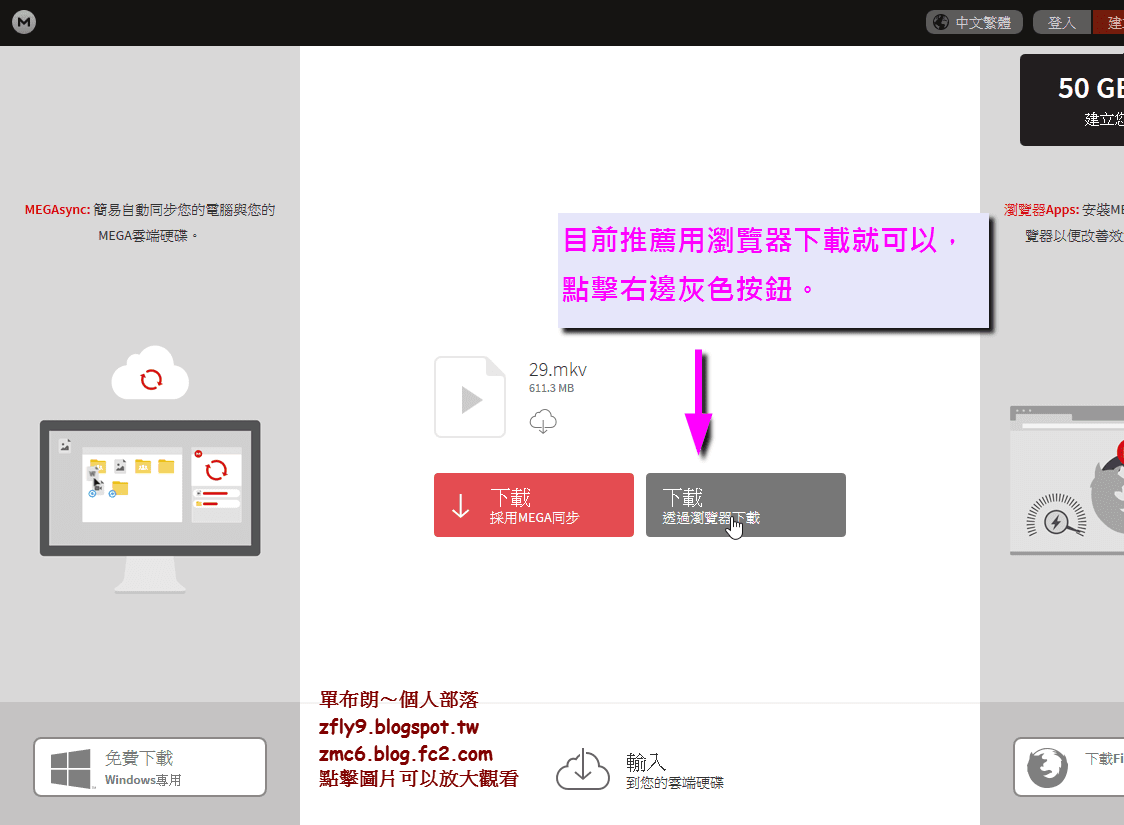Click the MEGAsync red label text
1124x825 pixels.
click(x=57, y=210)
